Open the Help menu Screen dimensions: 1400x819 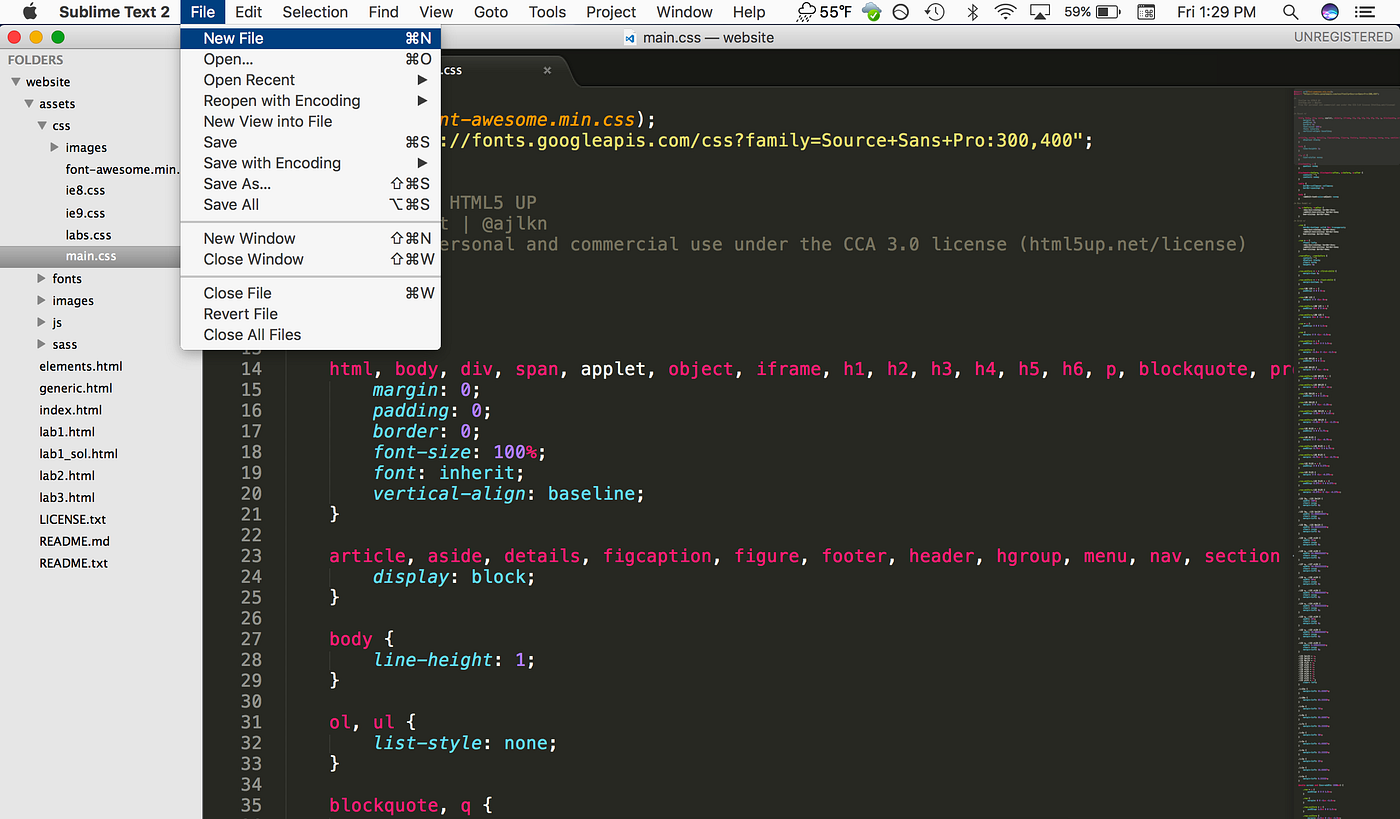[x=748, y=12]
